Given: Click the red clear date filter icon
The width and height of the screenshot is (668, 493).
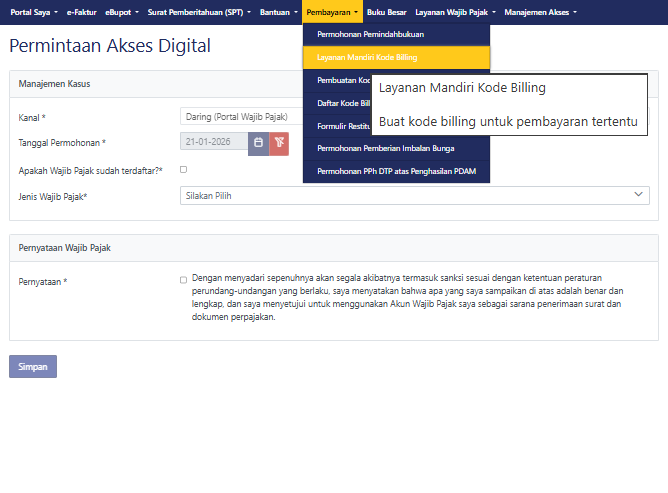Looking at the screenshot, I should coord(279,143).
